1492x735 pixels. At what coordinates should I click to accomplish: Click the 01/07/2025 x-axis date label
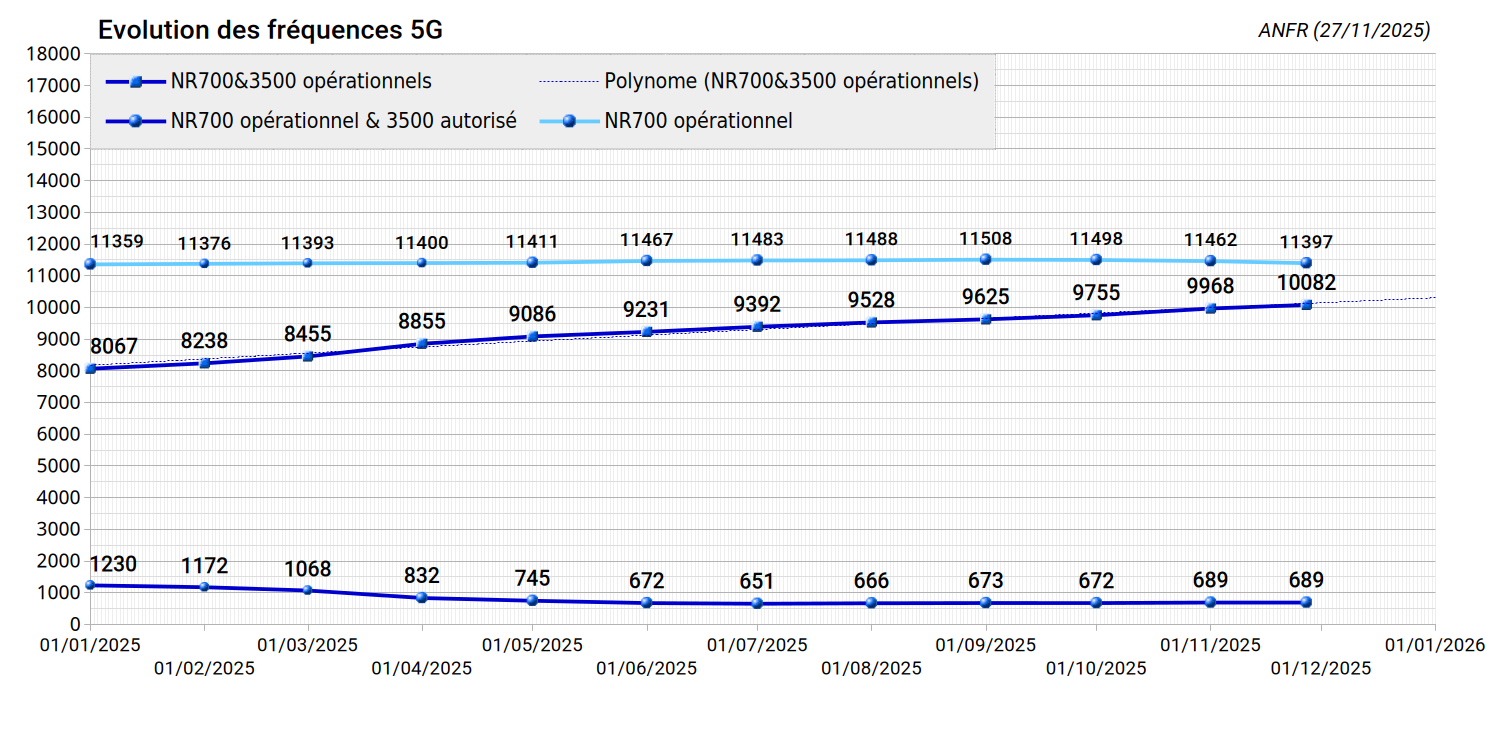click(x=757, y=646)
